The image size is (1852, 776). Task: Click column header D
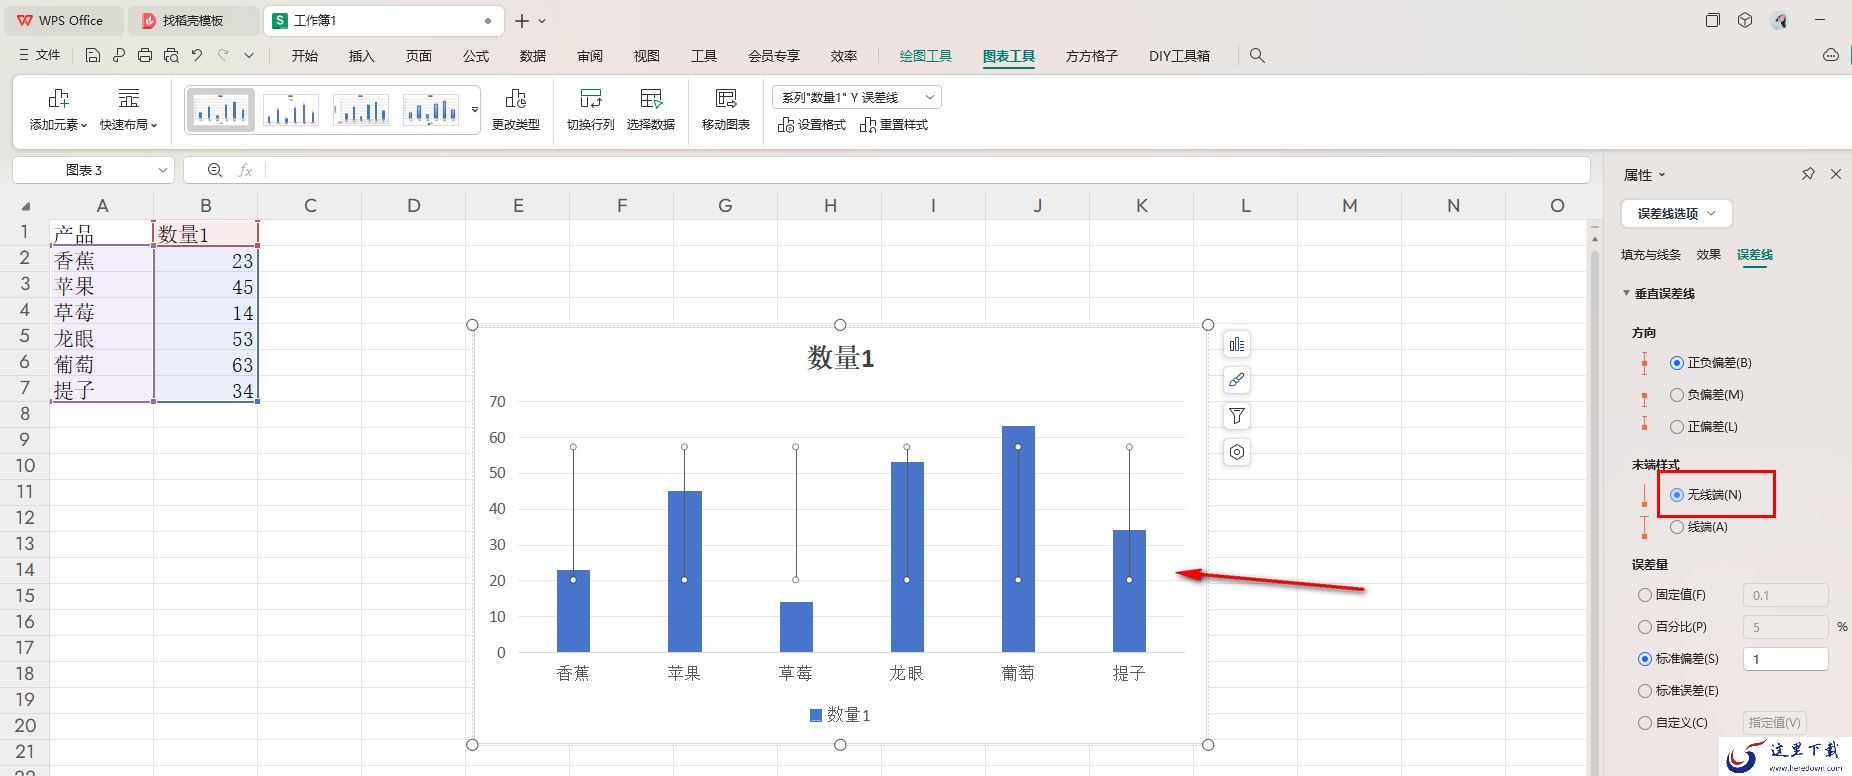click(414, 205)
